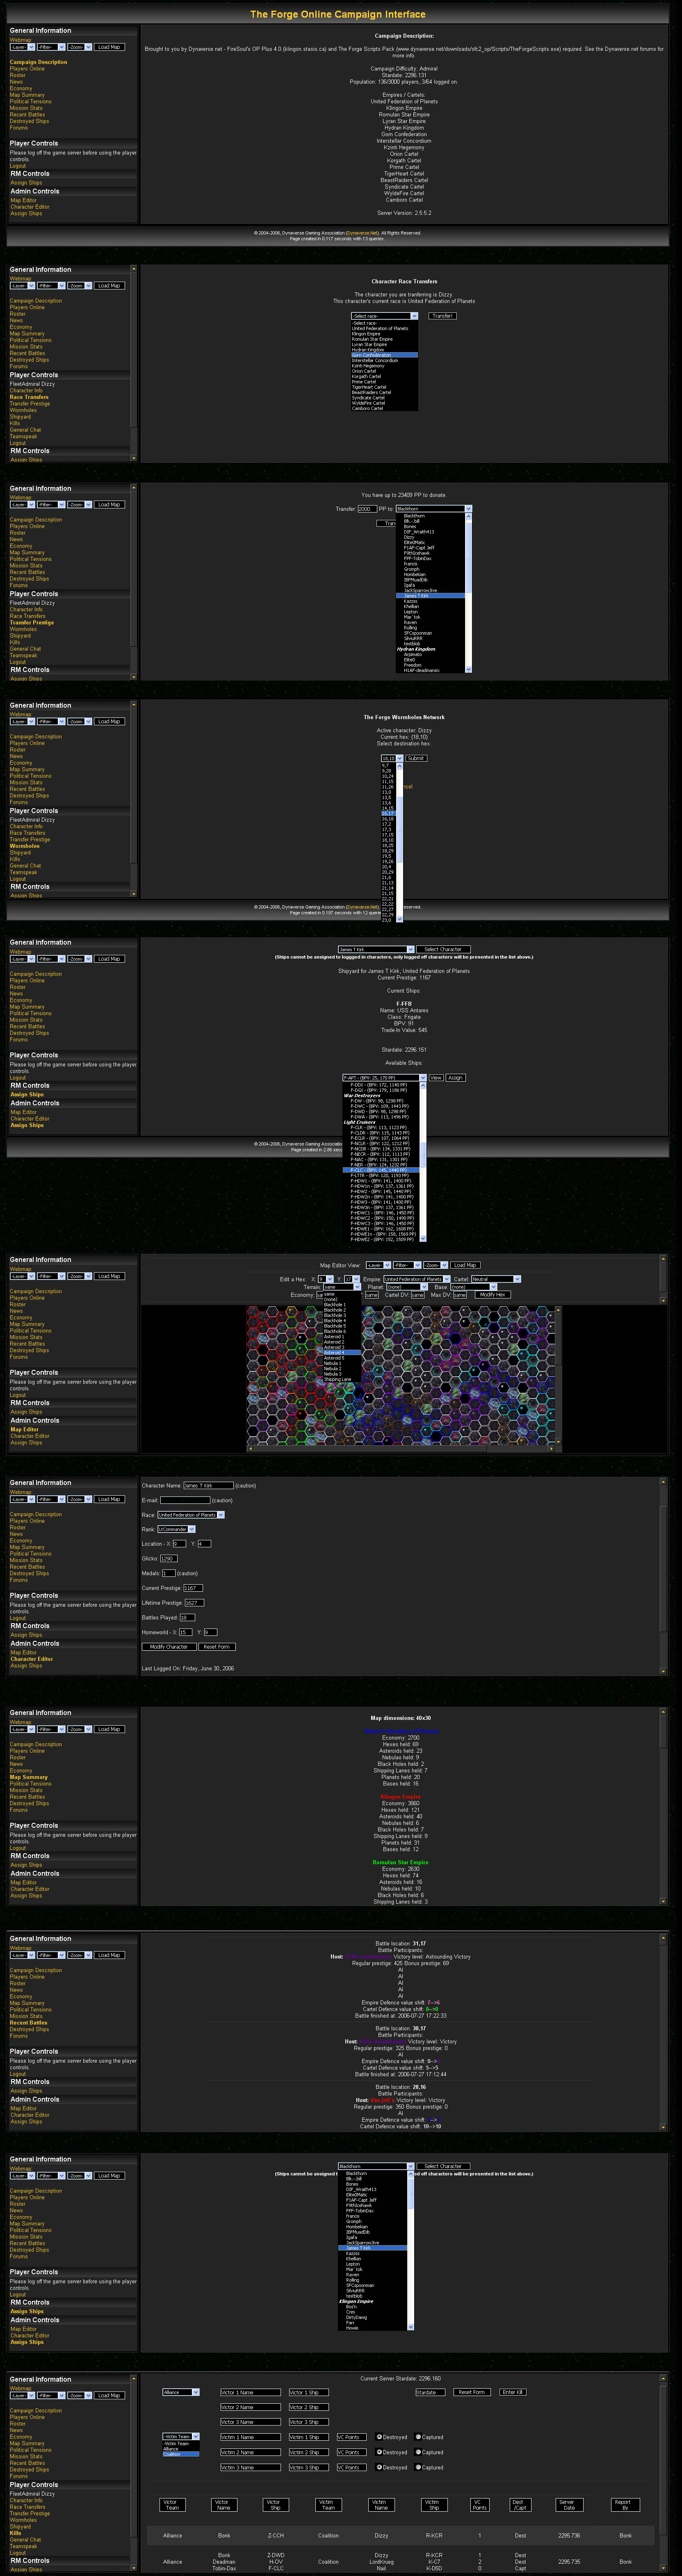Click Assign next to the ship list
The image size is (682, 2576).
click(455, 1078)
